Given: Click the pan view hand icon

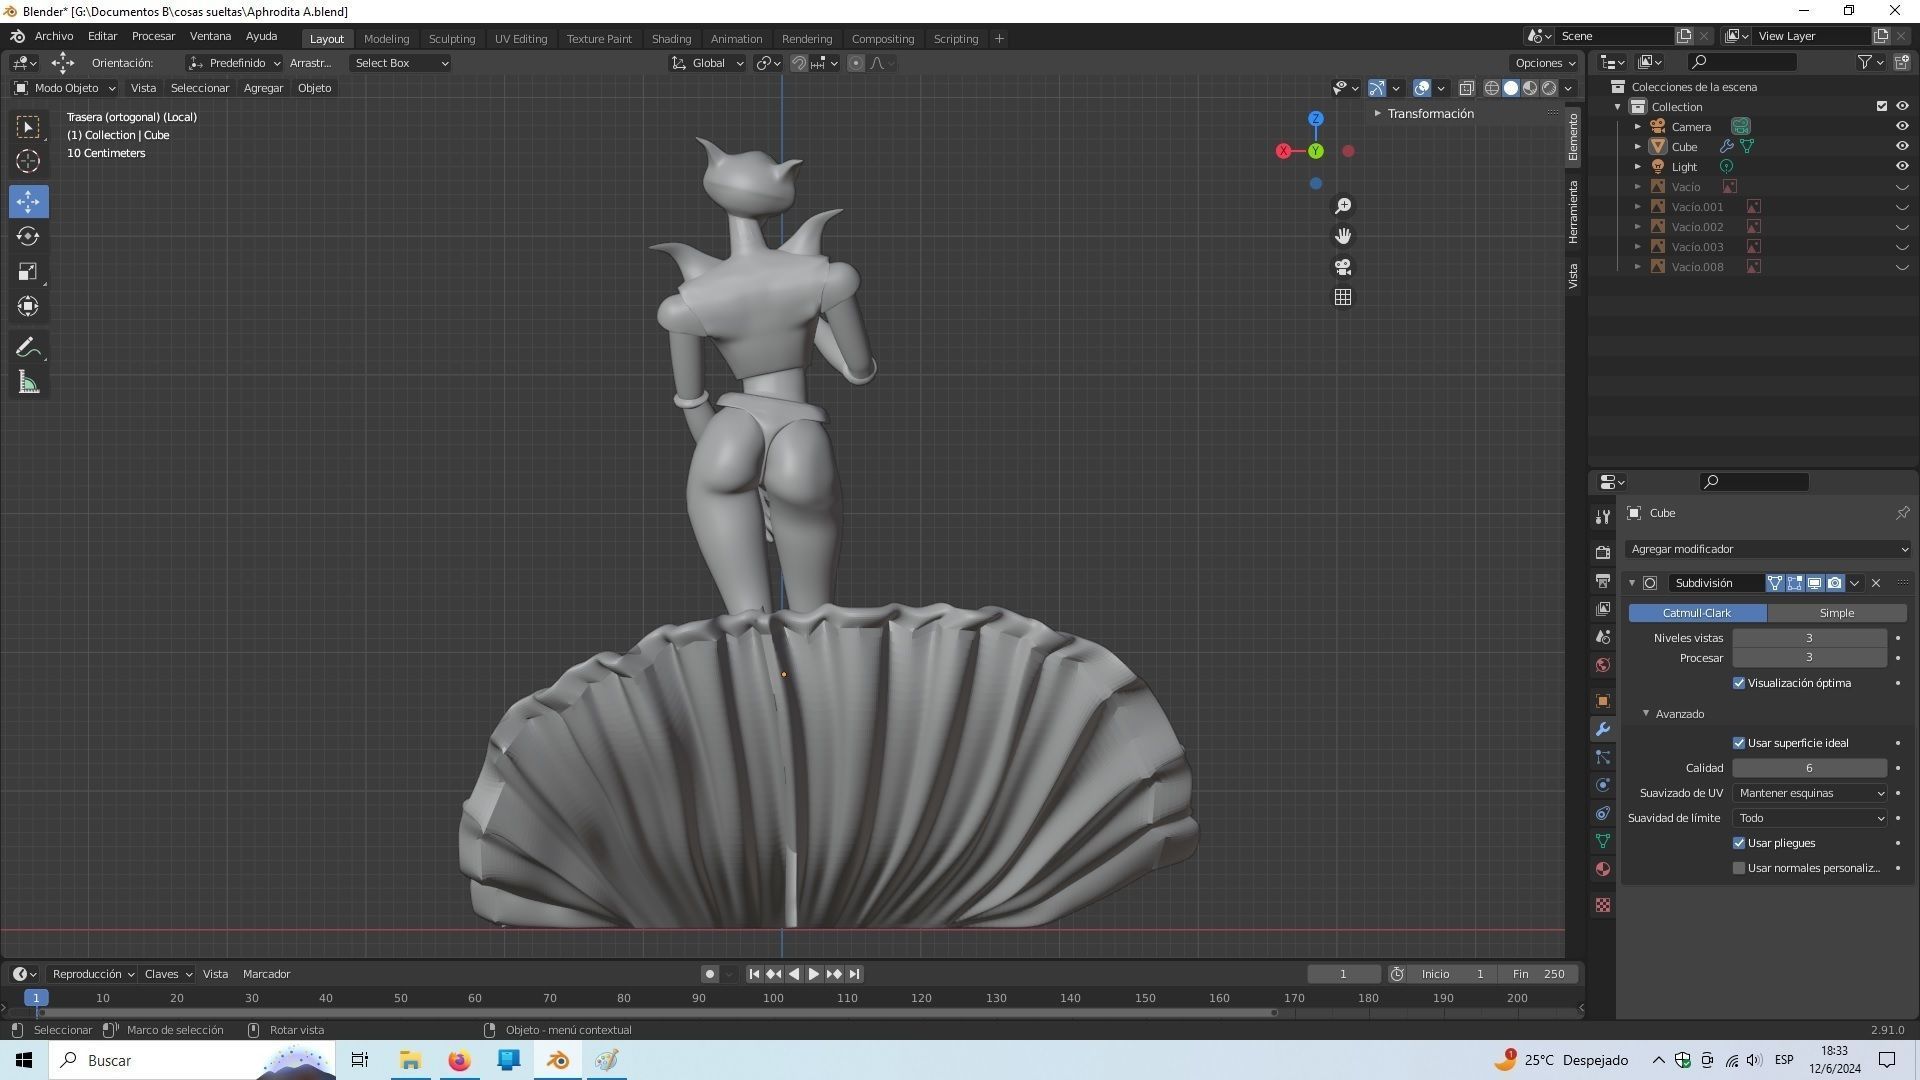Looking at the screenshot, I should (1343, 236).
